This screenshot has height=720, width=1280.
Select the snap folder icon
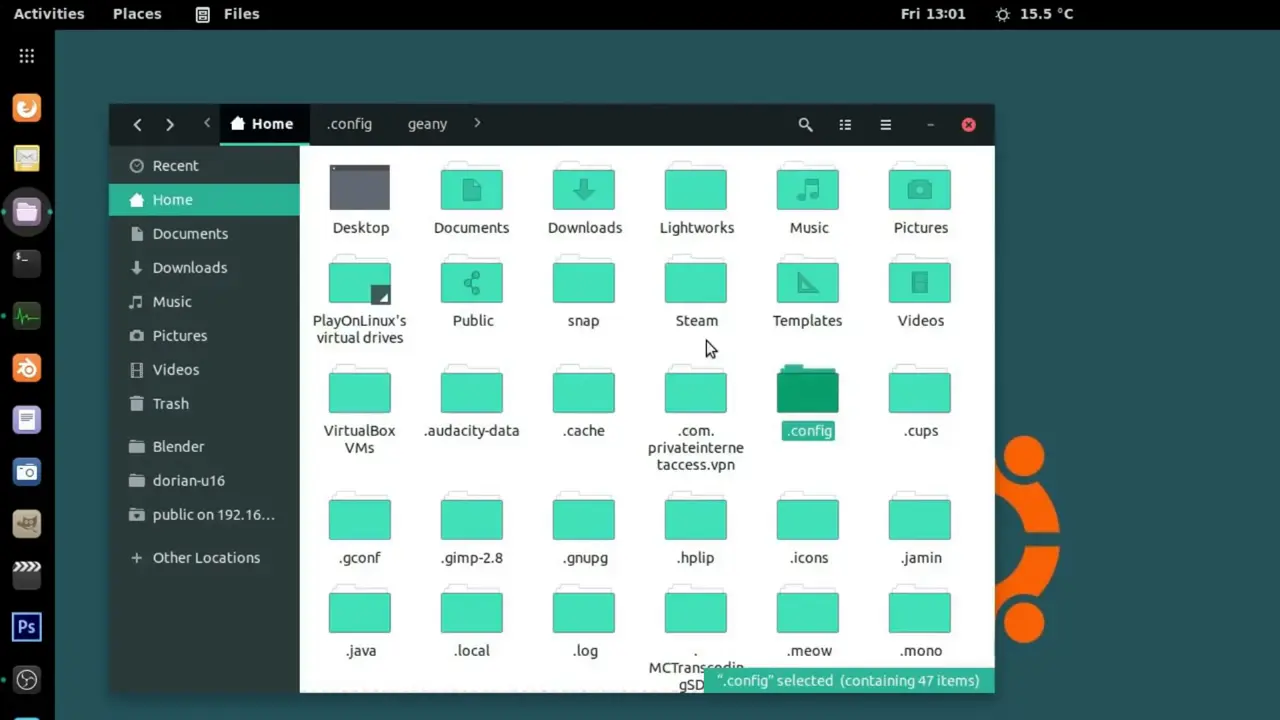coord(584,281)
